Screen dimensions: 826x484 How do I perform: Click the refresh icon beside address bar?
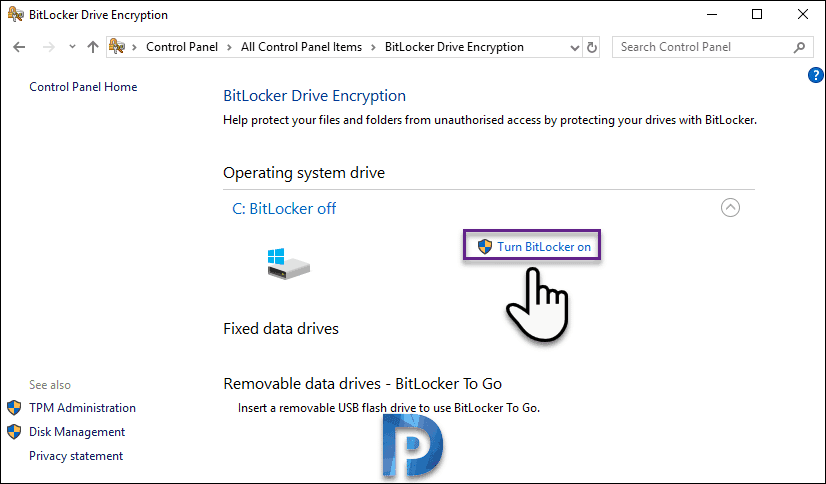[592, 47]
